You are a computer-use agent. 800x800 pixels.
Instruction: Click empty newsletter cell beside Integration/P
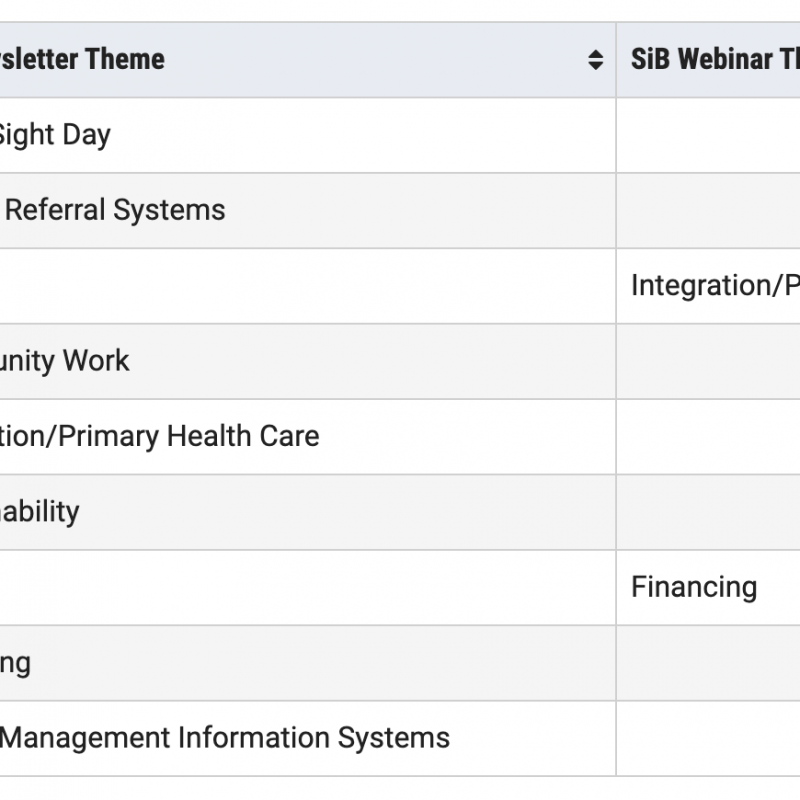(x=308, y=286)
